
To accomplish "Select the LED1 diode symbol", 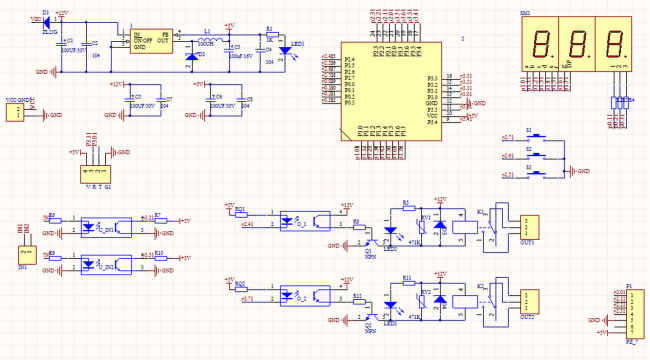I will coord(285,51).
